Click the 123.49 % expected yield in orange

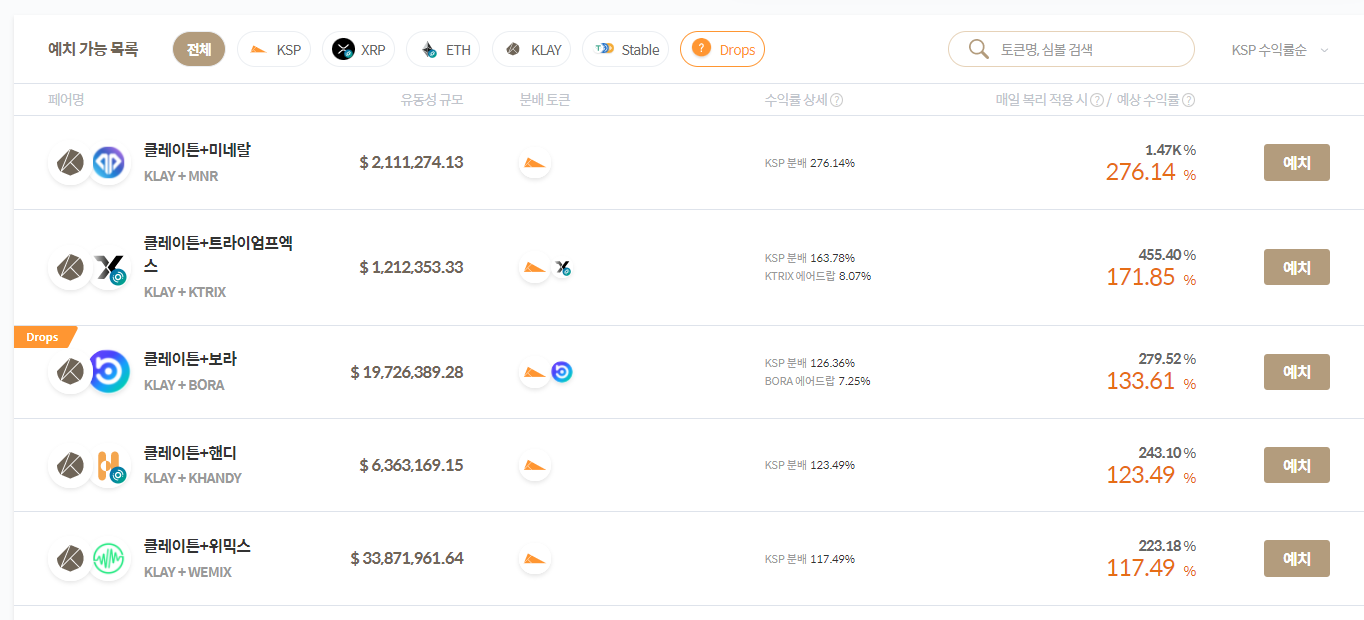(x=1151, y=475)
